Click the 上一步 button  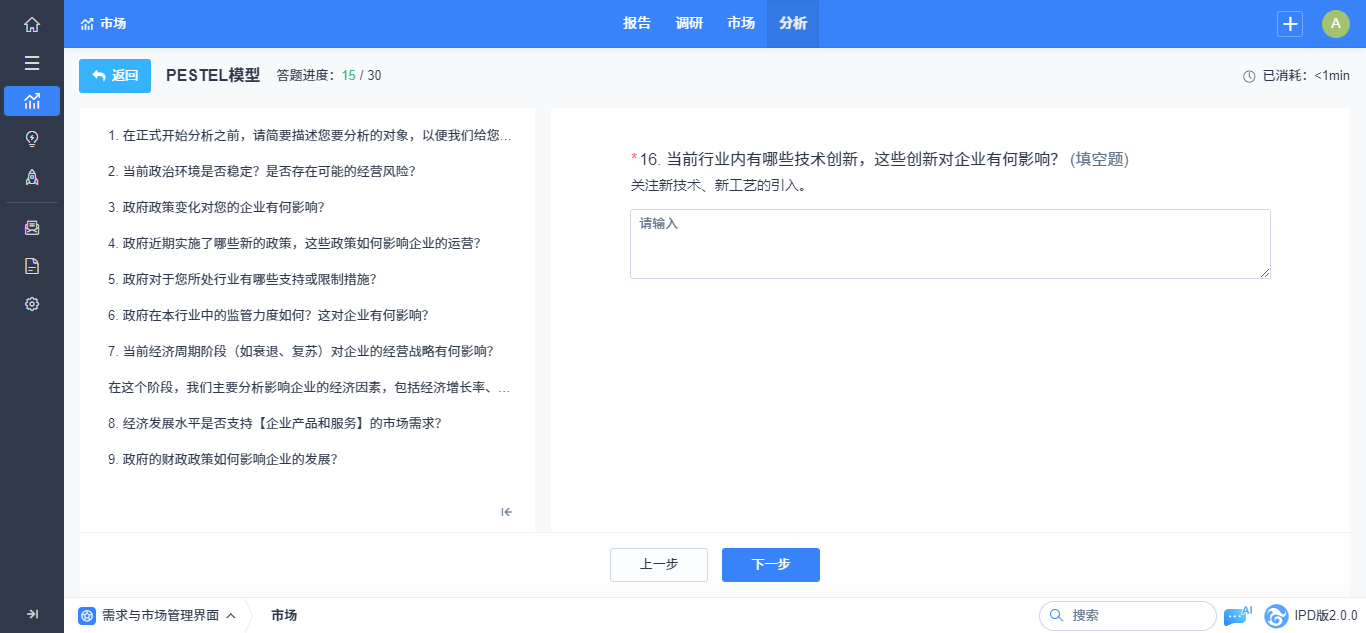(x=658, y=565)
